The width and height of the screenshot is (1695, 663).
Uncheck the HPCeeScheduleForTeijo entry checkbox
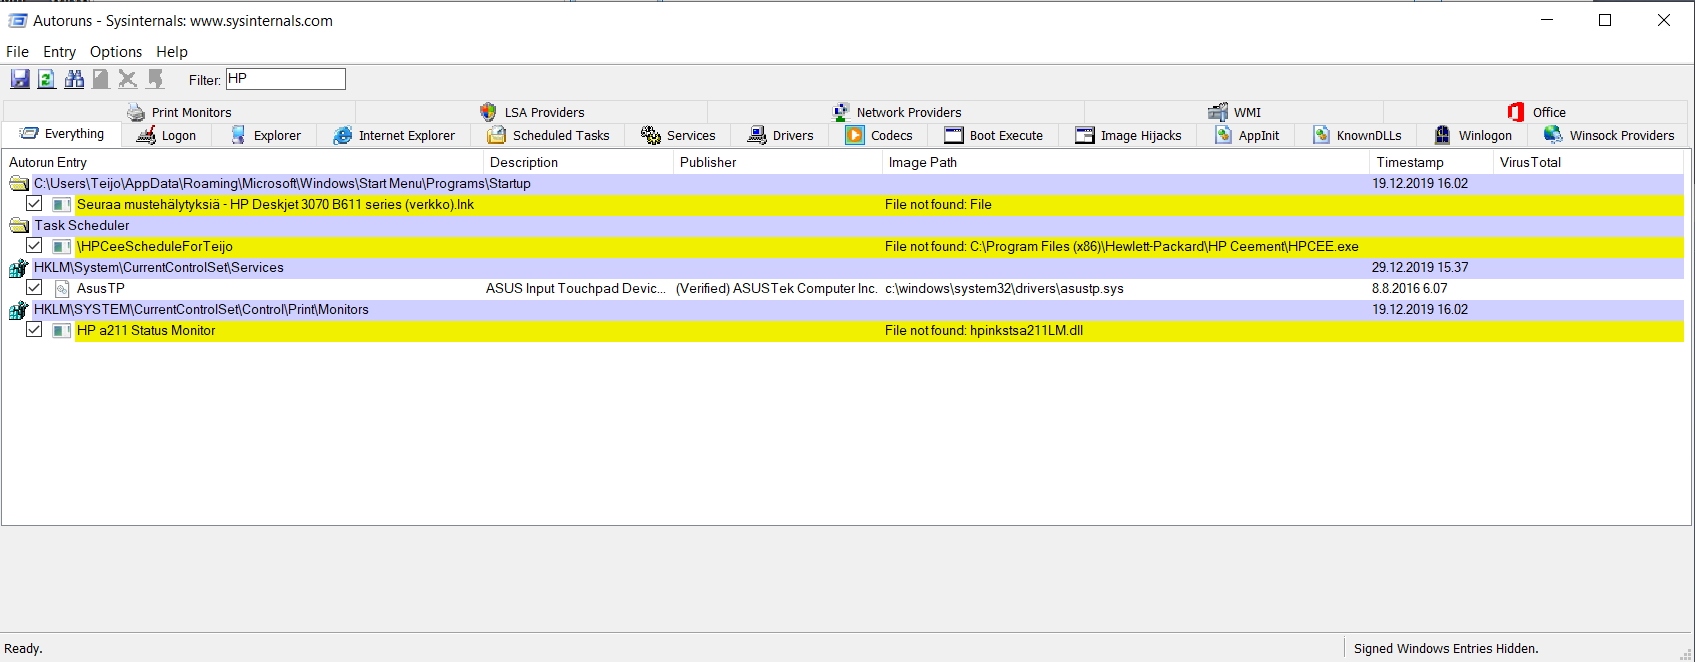tap(34, 246)
